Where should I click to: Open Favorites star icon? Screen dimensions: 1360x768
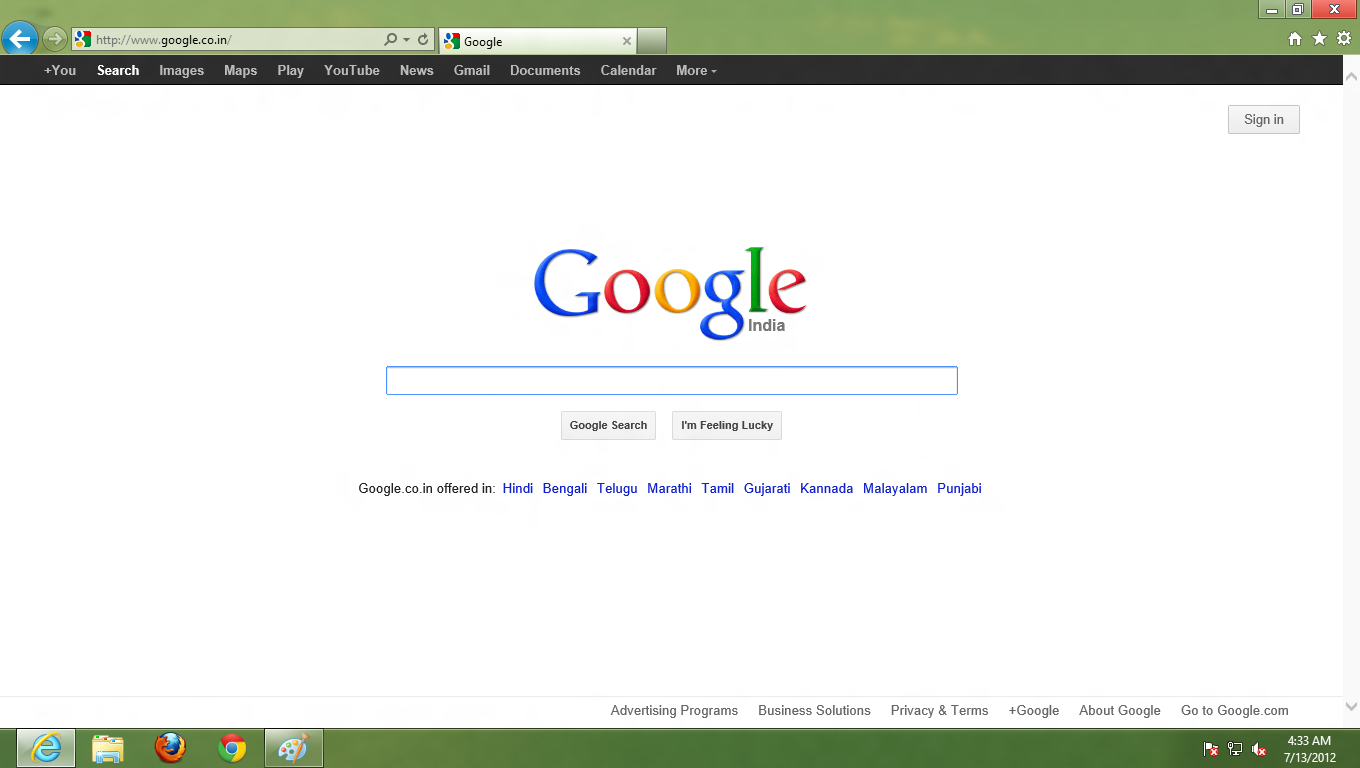point(1319,39)
